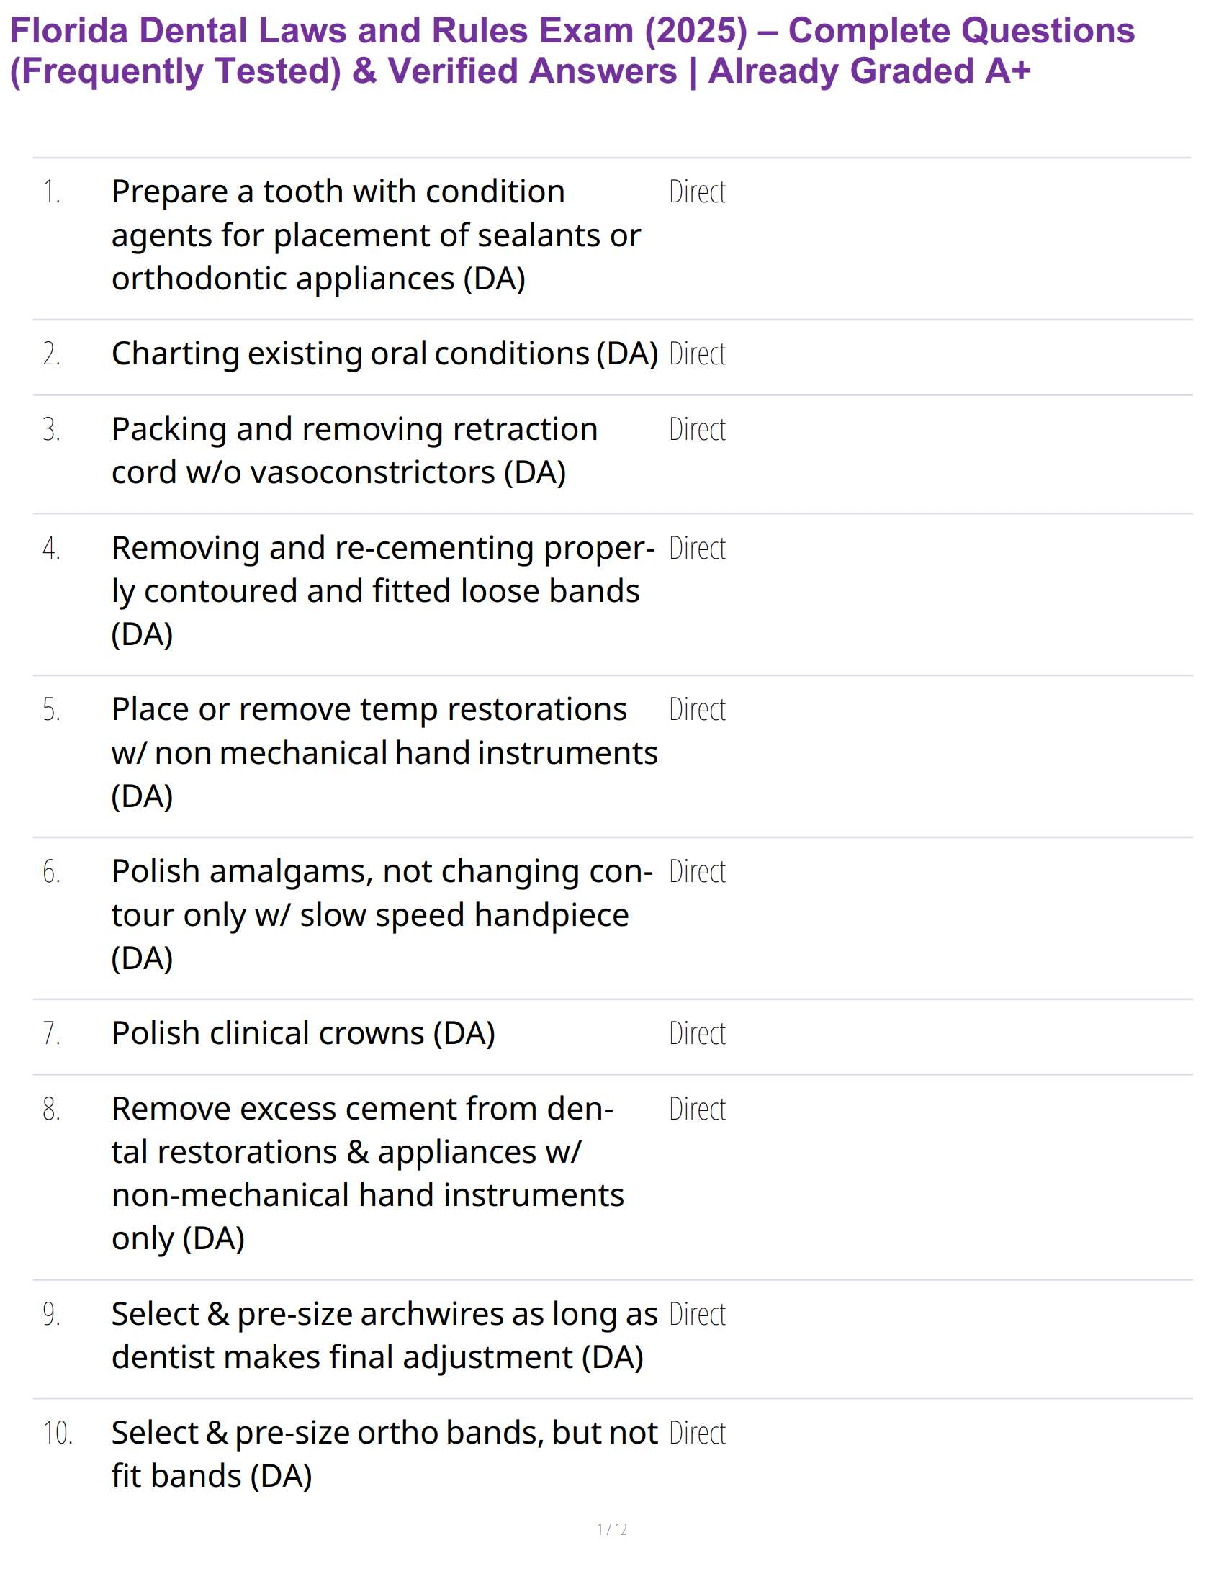Click question 4 about re-cementing loose bands
Image resolution: width=1224 pixels, height=1584 pixels.
[383, 591]
